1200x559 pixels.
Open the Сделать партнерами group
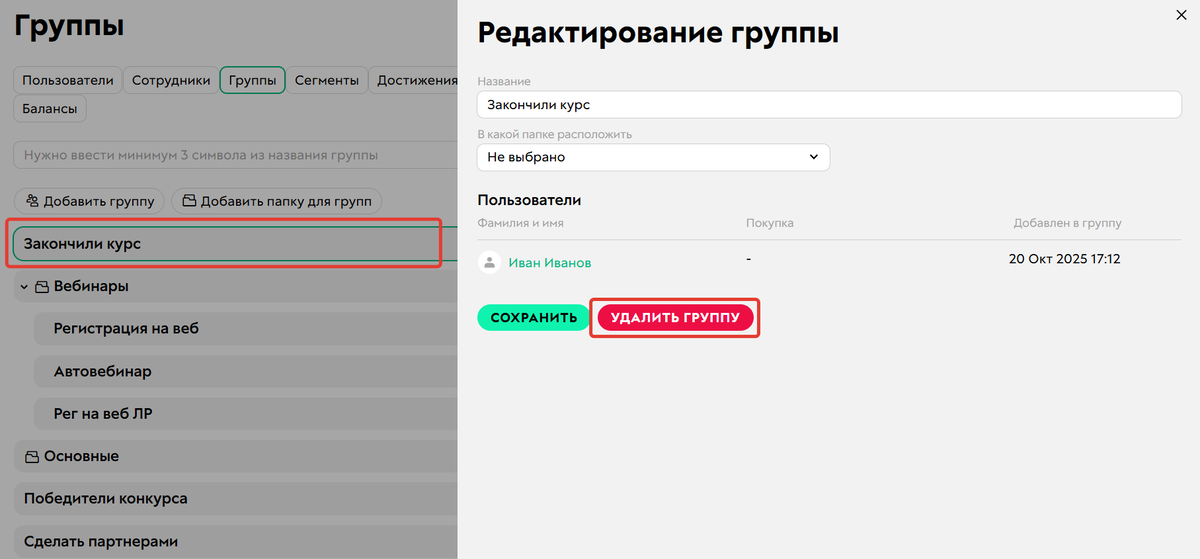[235, 541]
